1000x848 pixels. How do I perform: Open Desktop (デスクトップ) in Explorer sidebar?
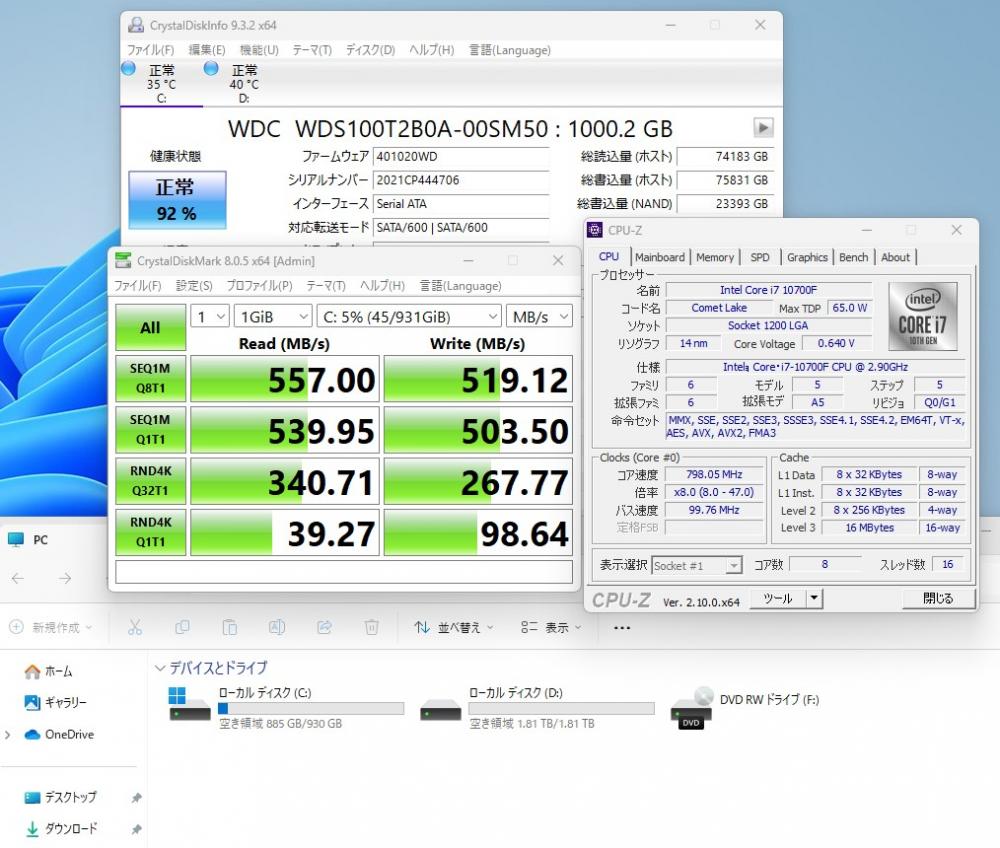click(x=61, y=797)
